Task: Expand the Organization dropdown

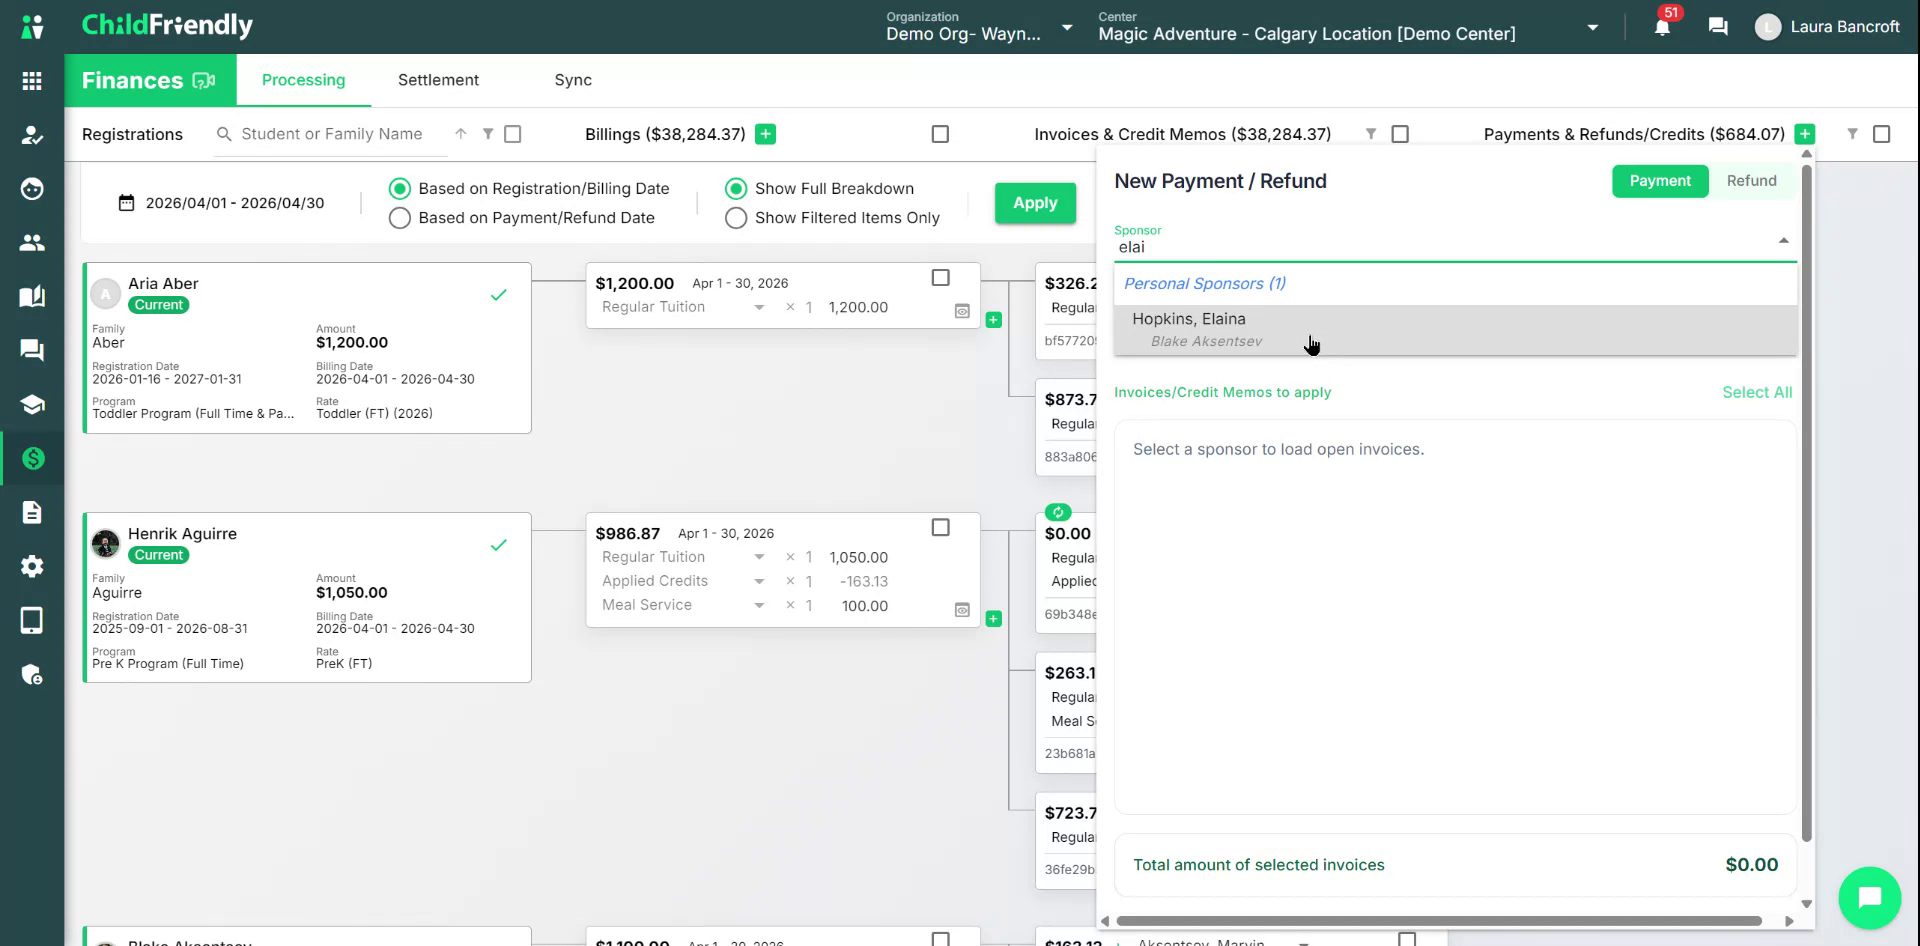Action: point(1067,28)
